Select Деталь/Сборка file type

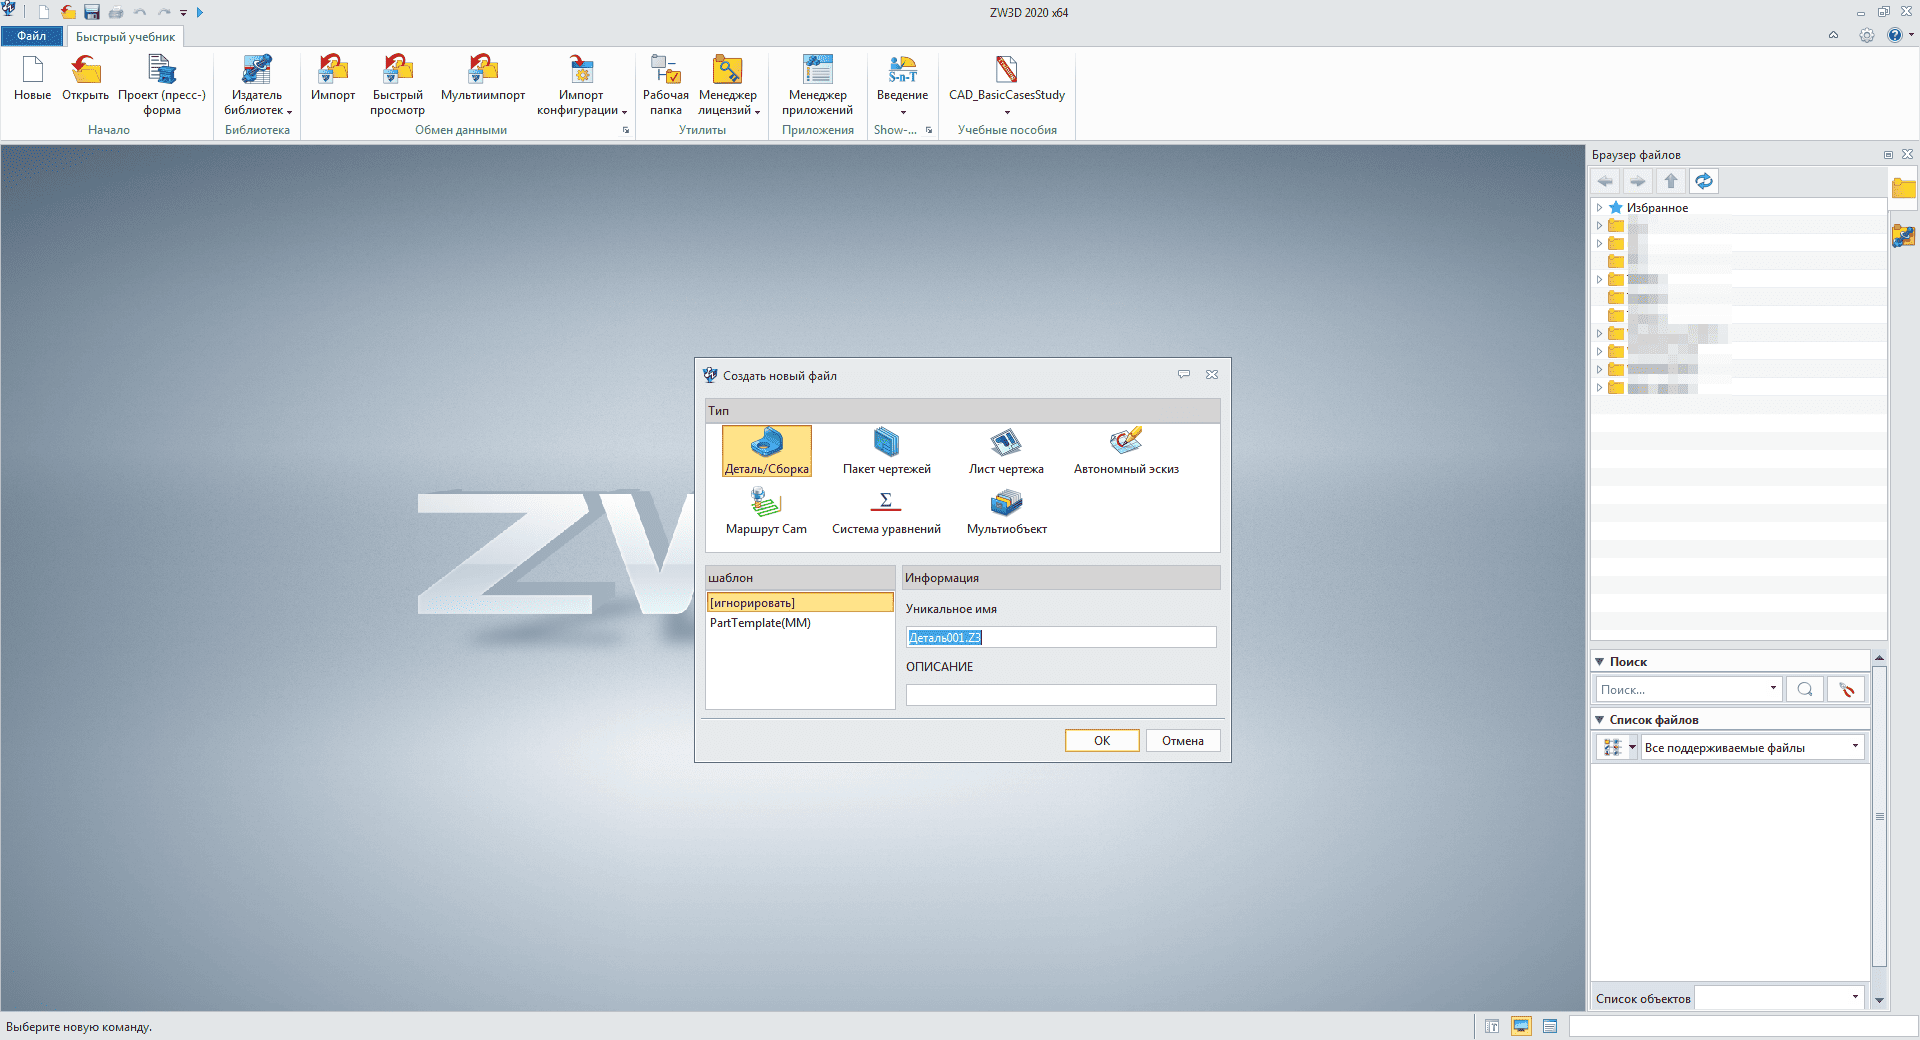pyautogui.click(x=767, y=451)
